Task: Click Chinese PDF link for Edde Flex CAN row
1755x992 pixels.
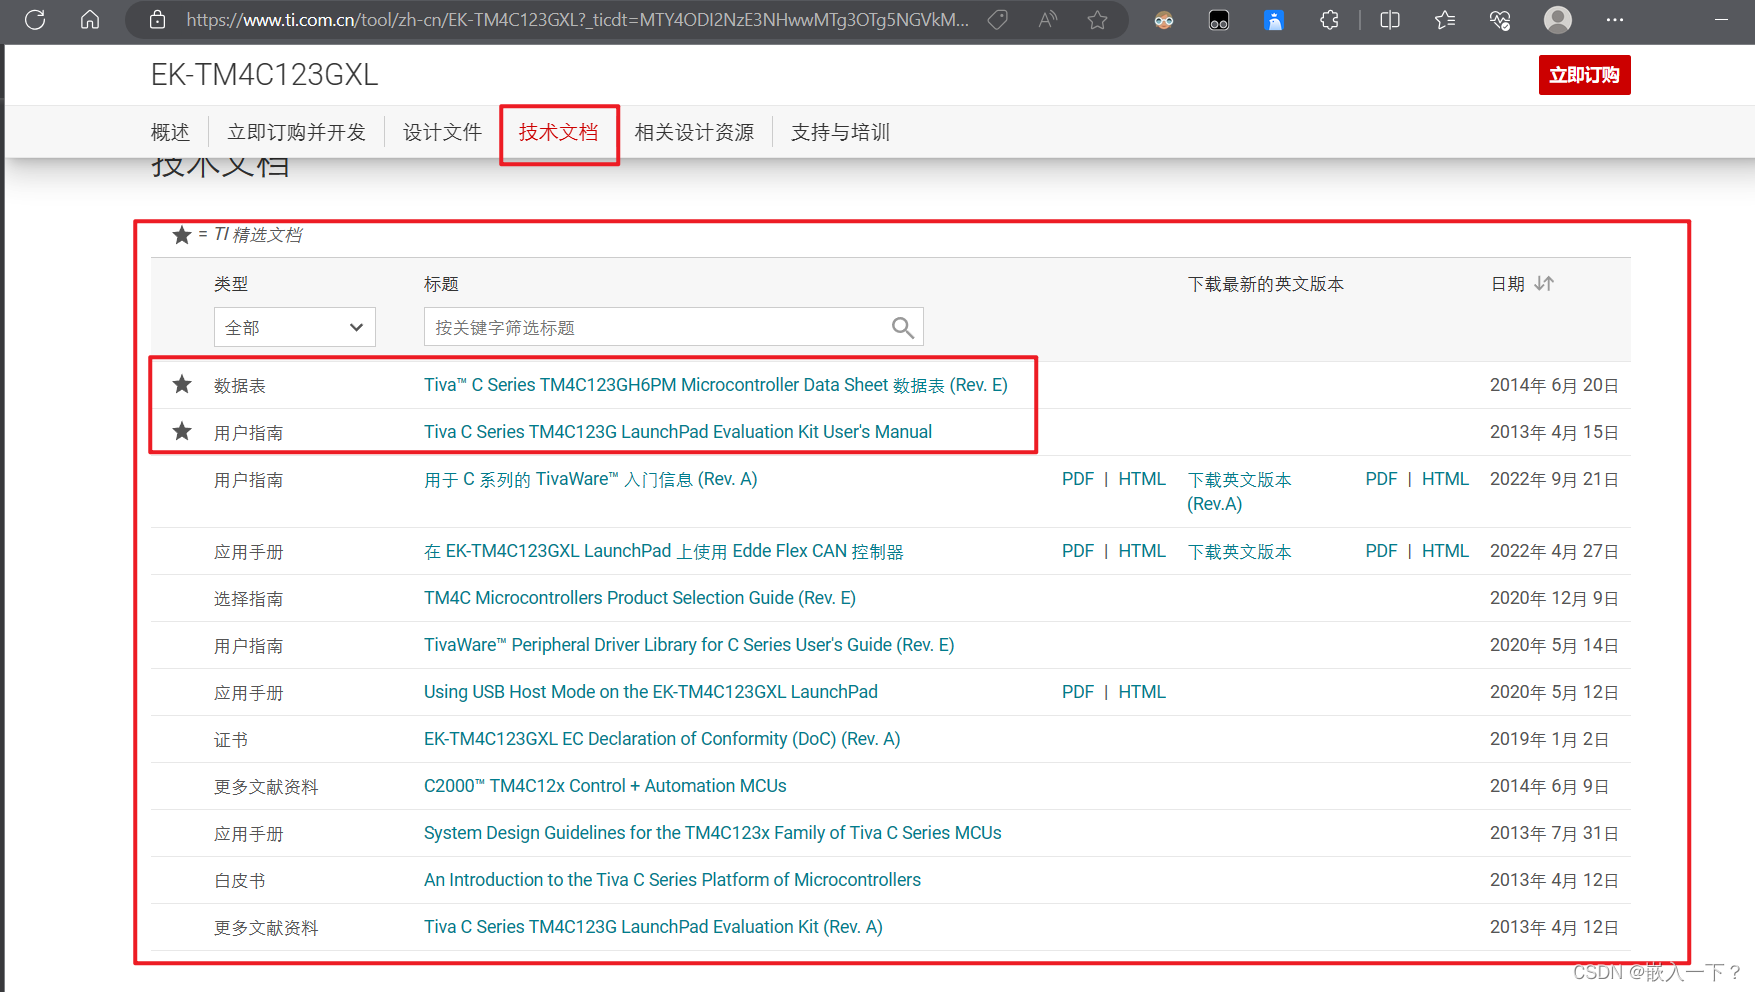Action: [x=1078, y=551]
